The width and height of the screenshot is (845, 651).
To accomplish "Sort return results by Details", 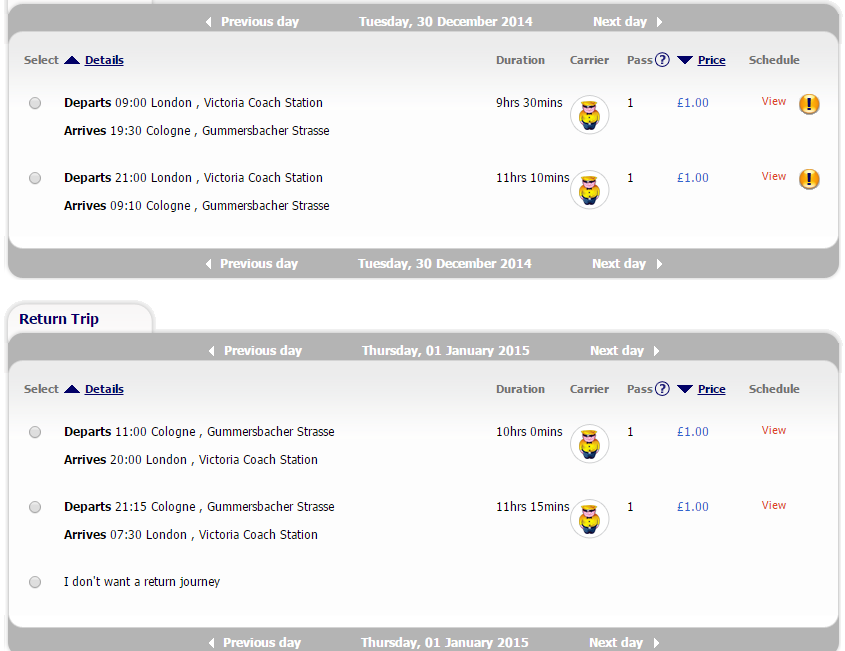I will (x=104, y=389).
